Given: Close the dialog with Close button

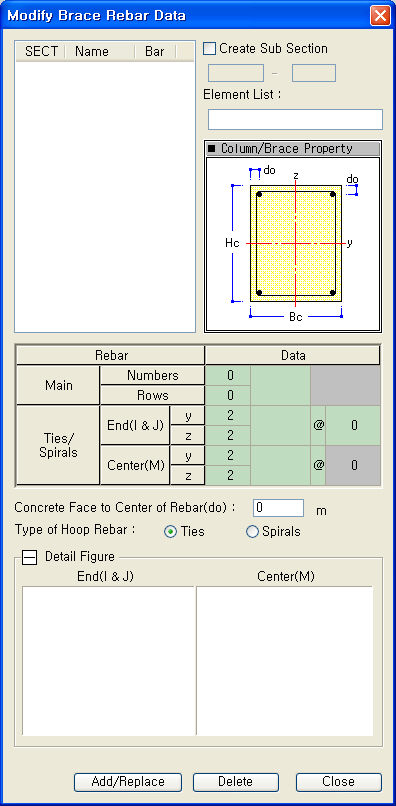Looking at the screenshot, I should tap(338, 782).
